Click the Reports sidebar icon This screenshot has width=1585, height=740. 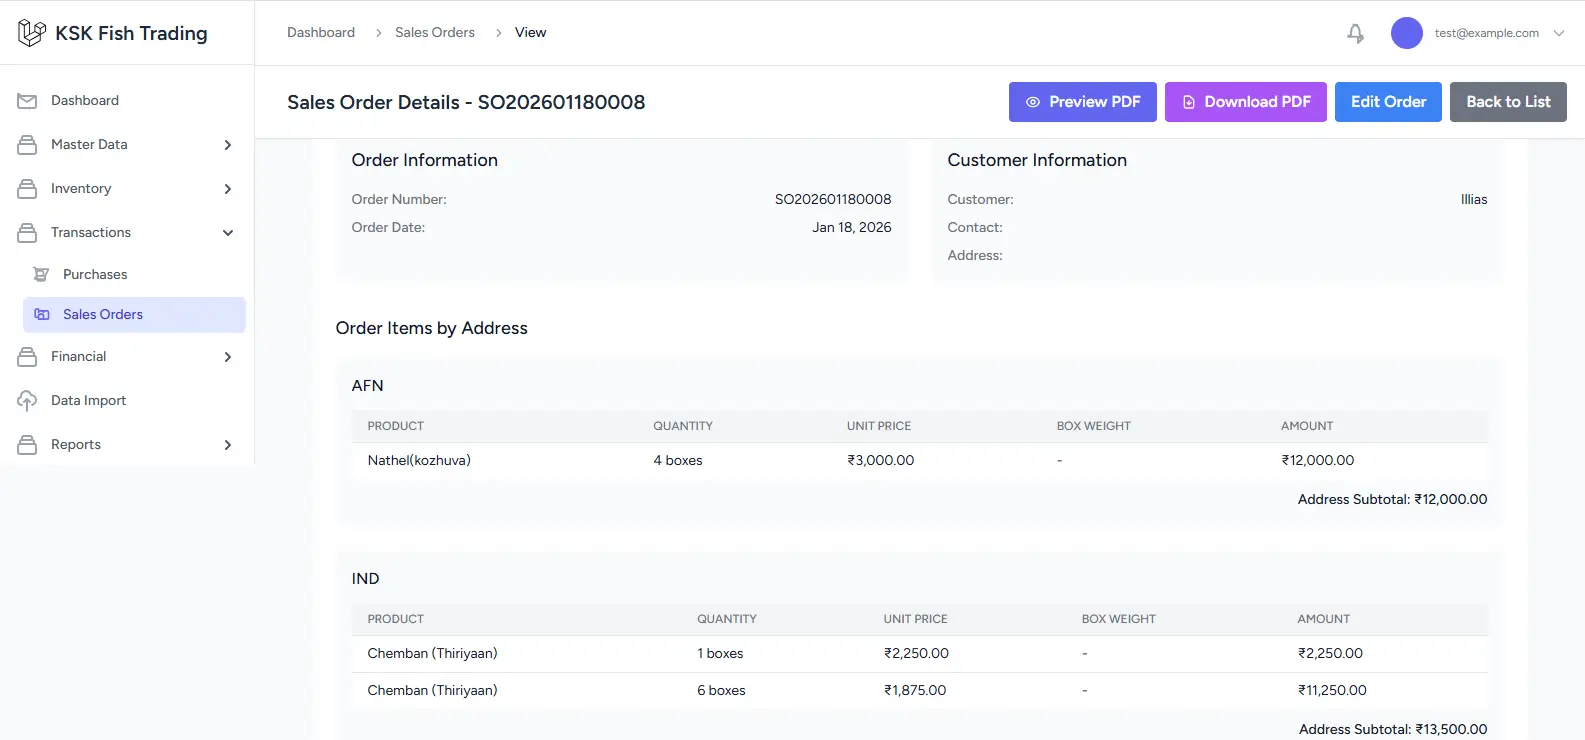pyautogui.click(x=27, y=445)
